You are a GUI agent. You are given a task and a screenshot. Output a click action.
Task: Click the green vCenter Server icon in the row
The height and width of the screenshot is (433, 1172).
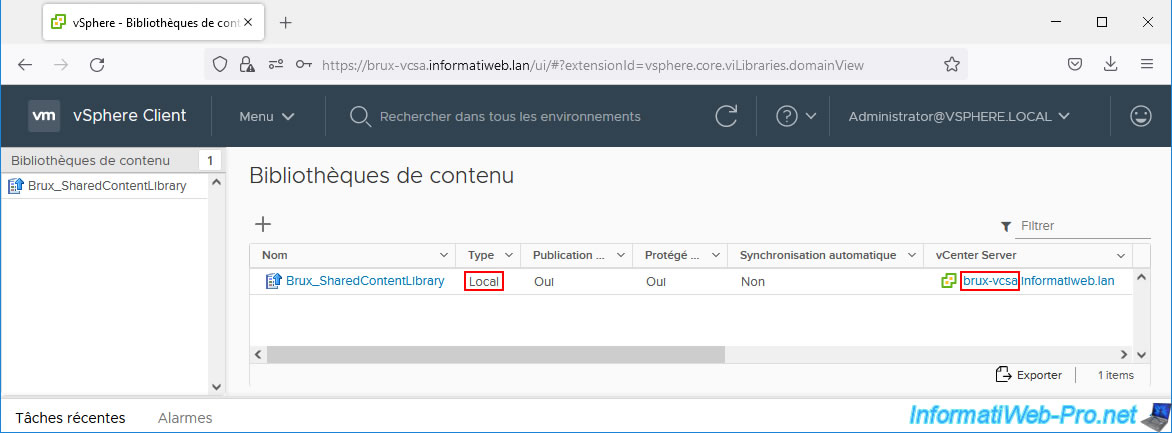pos(949,281)
